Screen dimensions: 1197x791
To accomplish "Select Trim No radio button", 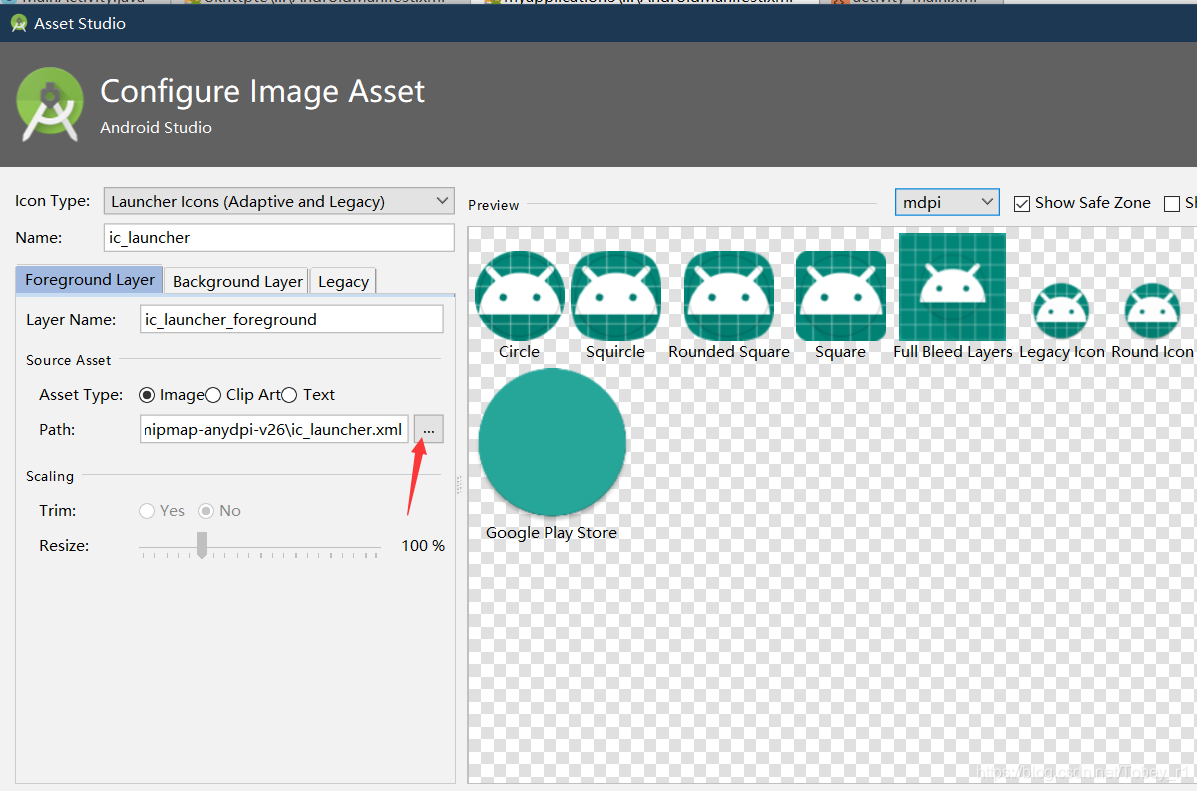I will pyautogui.click(x=206, y=511).
